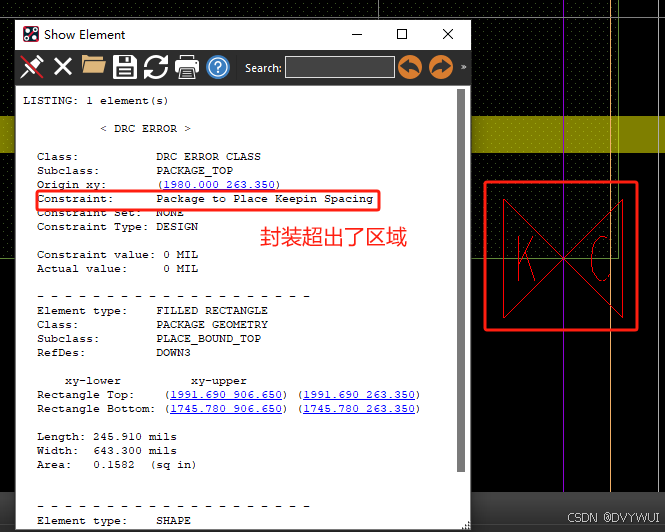Click the 'Actual value: 0 MIL' line
The width and height of the screenshot is (665, 532).
point(117,269)
